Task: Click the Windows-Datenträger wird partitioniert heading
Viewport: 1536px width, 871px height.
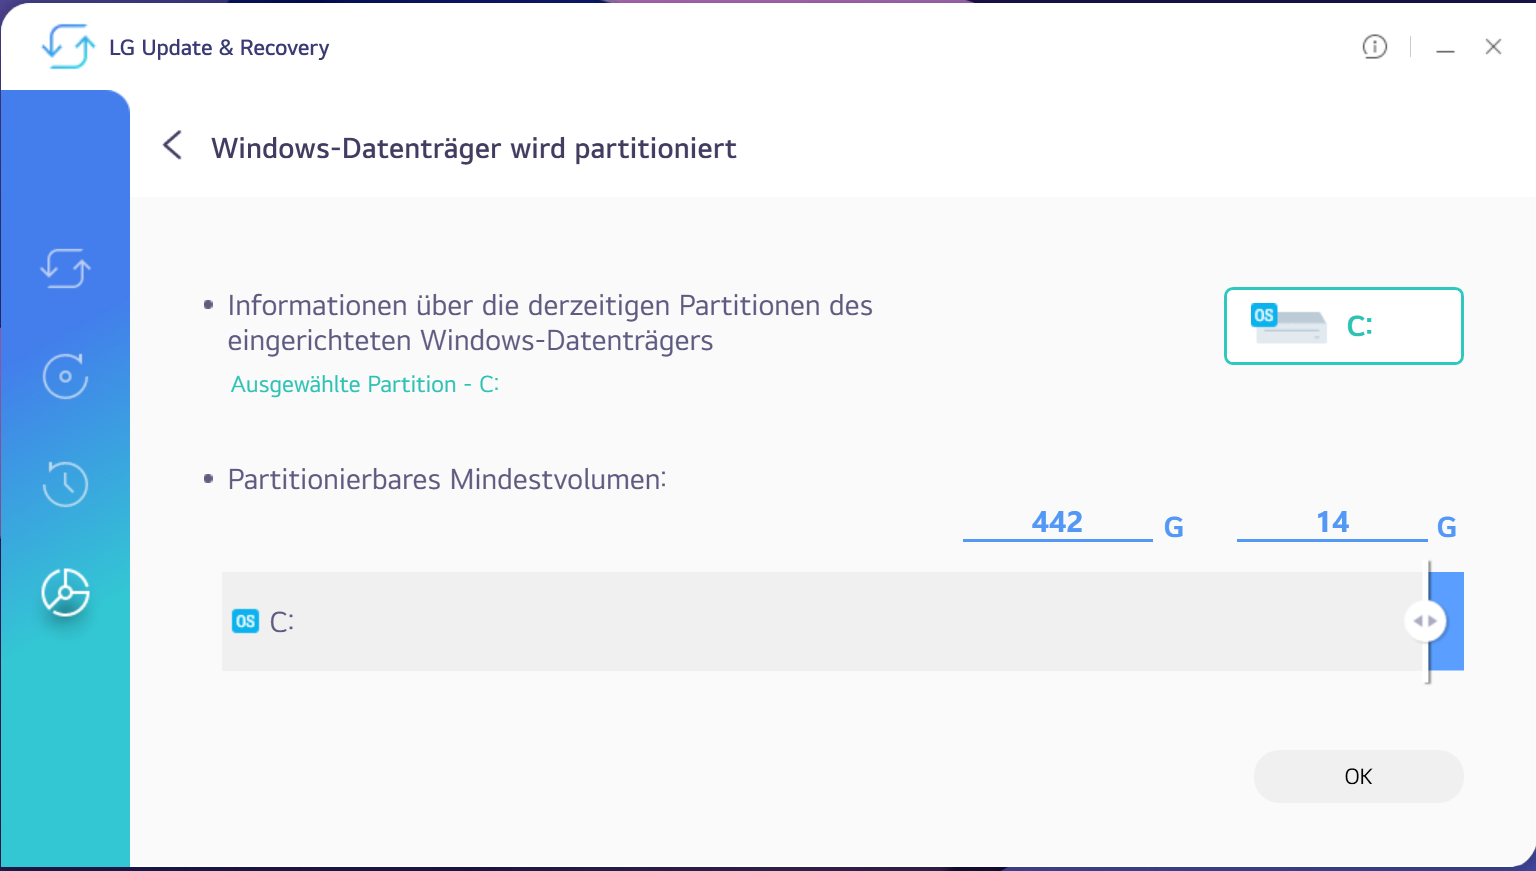Action: pyautogui.click(x=474, y=149)
